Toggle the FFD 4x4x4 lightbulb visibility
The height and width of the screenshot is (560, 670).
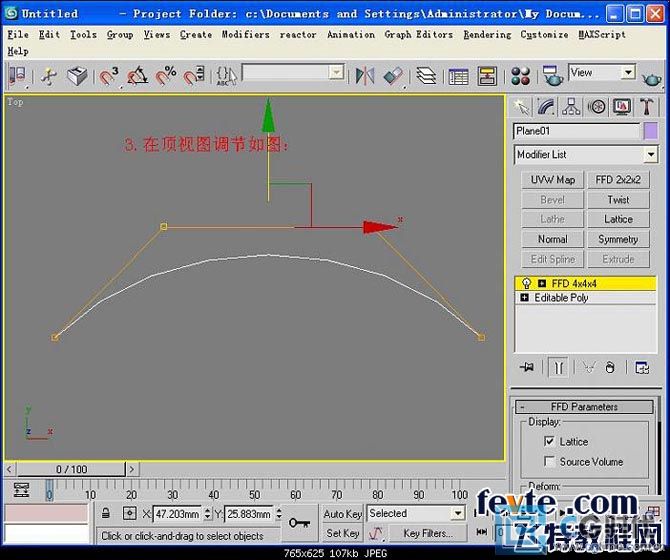[526, 283]
